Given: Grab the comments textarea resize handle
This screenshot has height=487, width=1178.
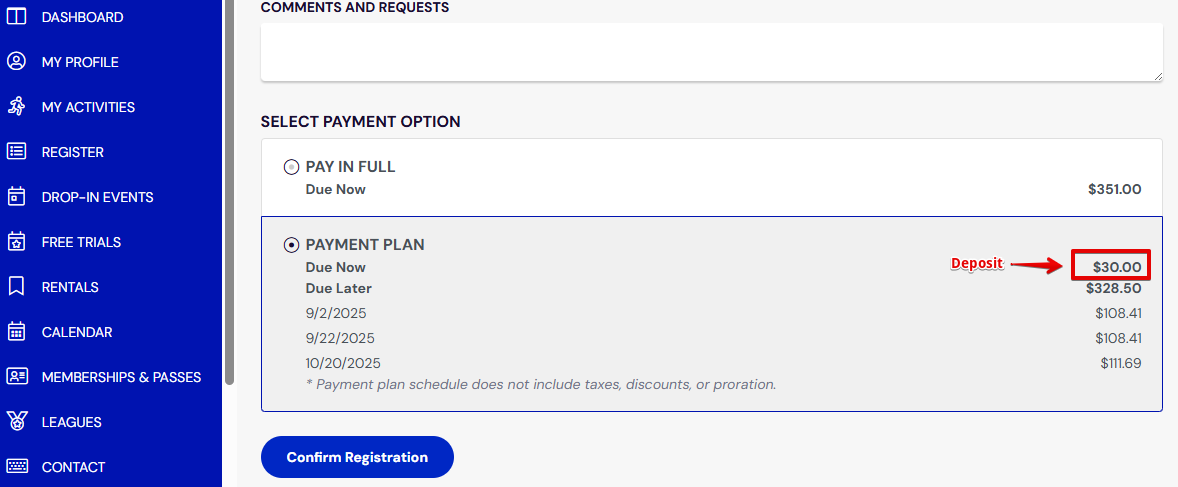Looking at the screenshot, I should (1158, 76).
